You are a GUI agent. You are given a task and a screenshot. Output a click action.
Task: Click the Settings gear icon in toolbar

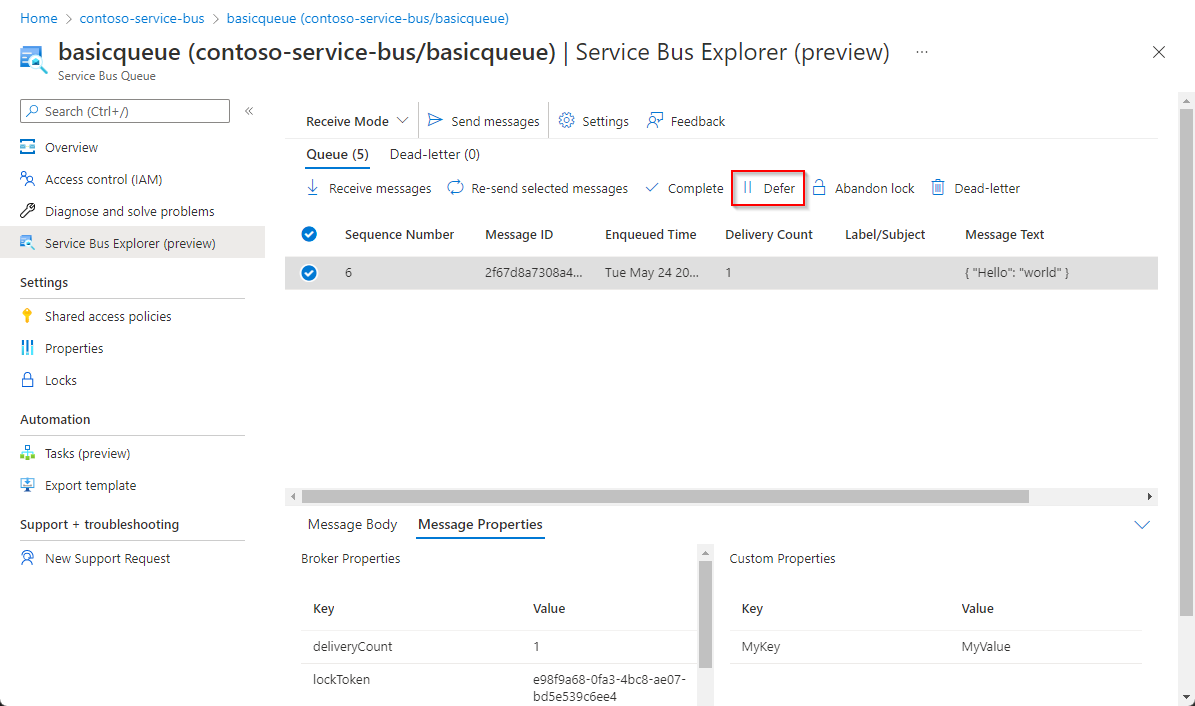(566, 120)
